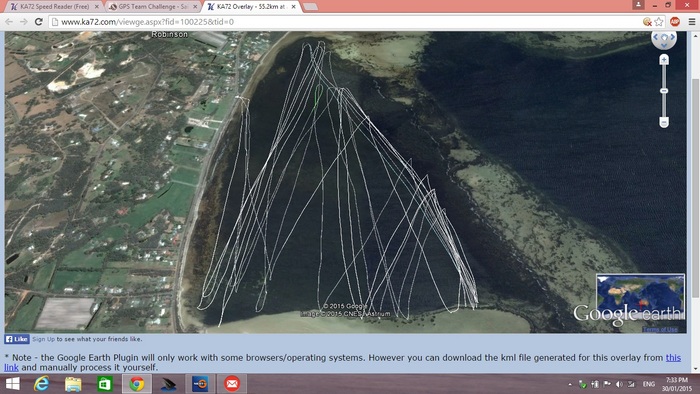Switch to KA72 Speed Reader (Free) tab
700x394 pixels.
(x=54, y=7)
